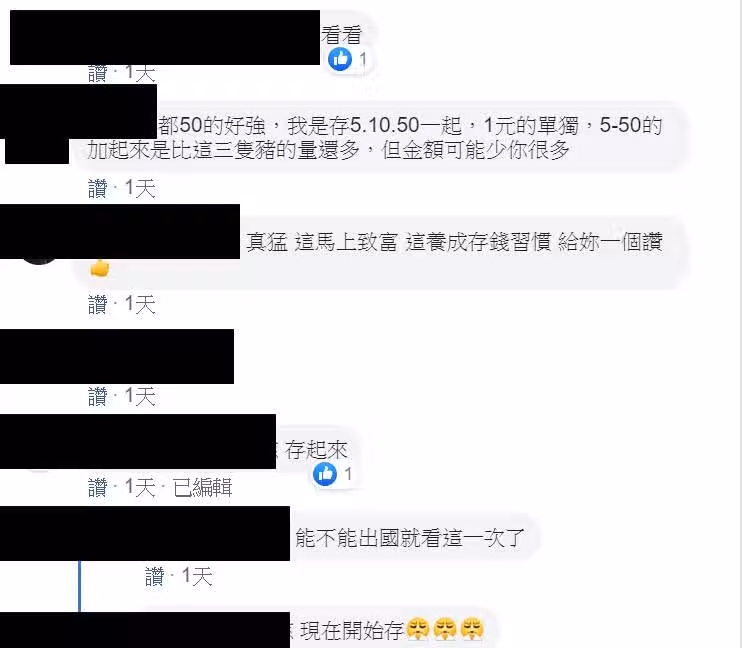Click the 1天 timestamp under 能不能出國 reply

pyautogui.click(x=197, y=577)
